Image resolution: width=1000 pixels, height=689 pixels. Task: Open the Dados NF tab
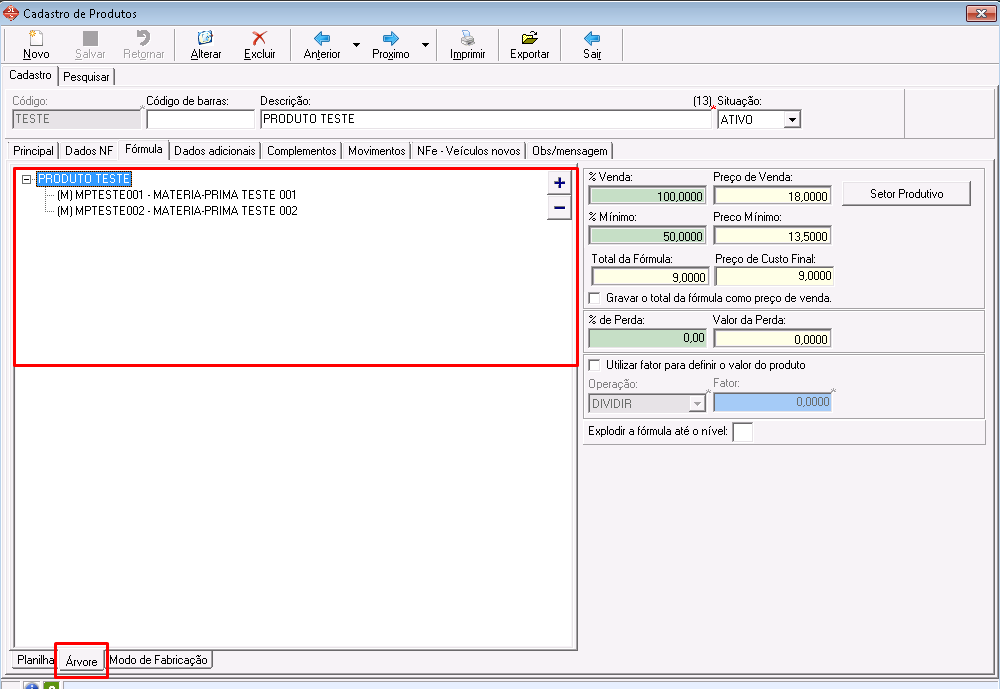click(x=89, y=151)
